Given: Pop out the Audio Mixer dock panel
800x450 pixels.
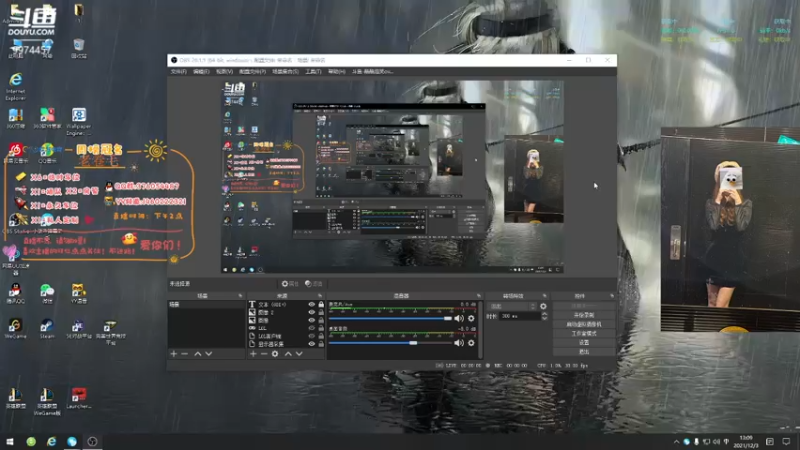Looking at the screenshot, I should tap(479, 296).
